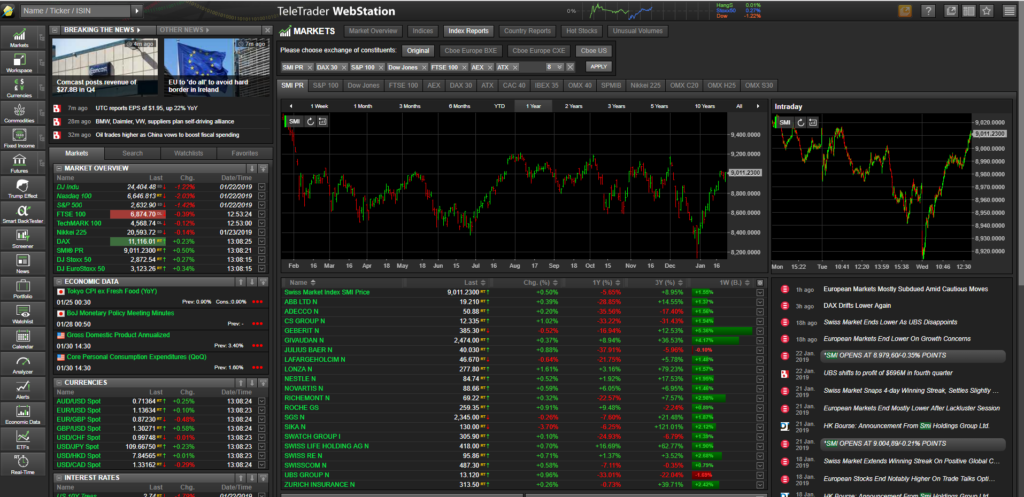Open dropdown arrow for ABB LTD N row
The image size is (1024, 497).
[x=760, y=302]
